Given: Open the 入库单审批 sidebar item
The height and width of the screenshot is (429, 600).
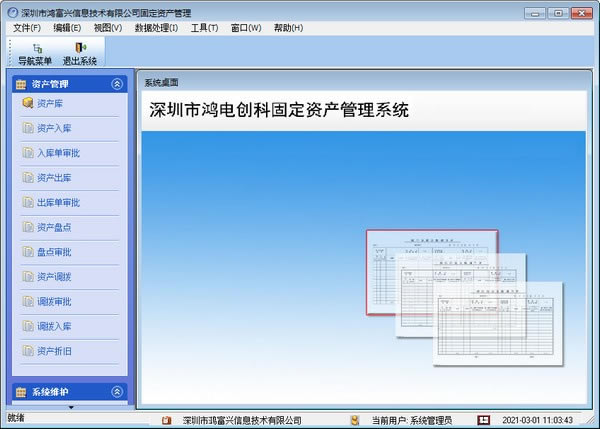Looking at the screenshot, I should pos(56,153).
